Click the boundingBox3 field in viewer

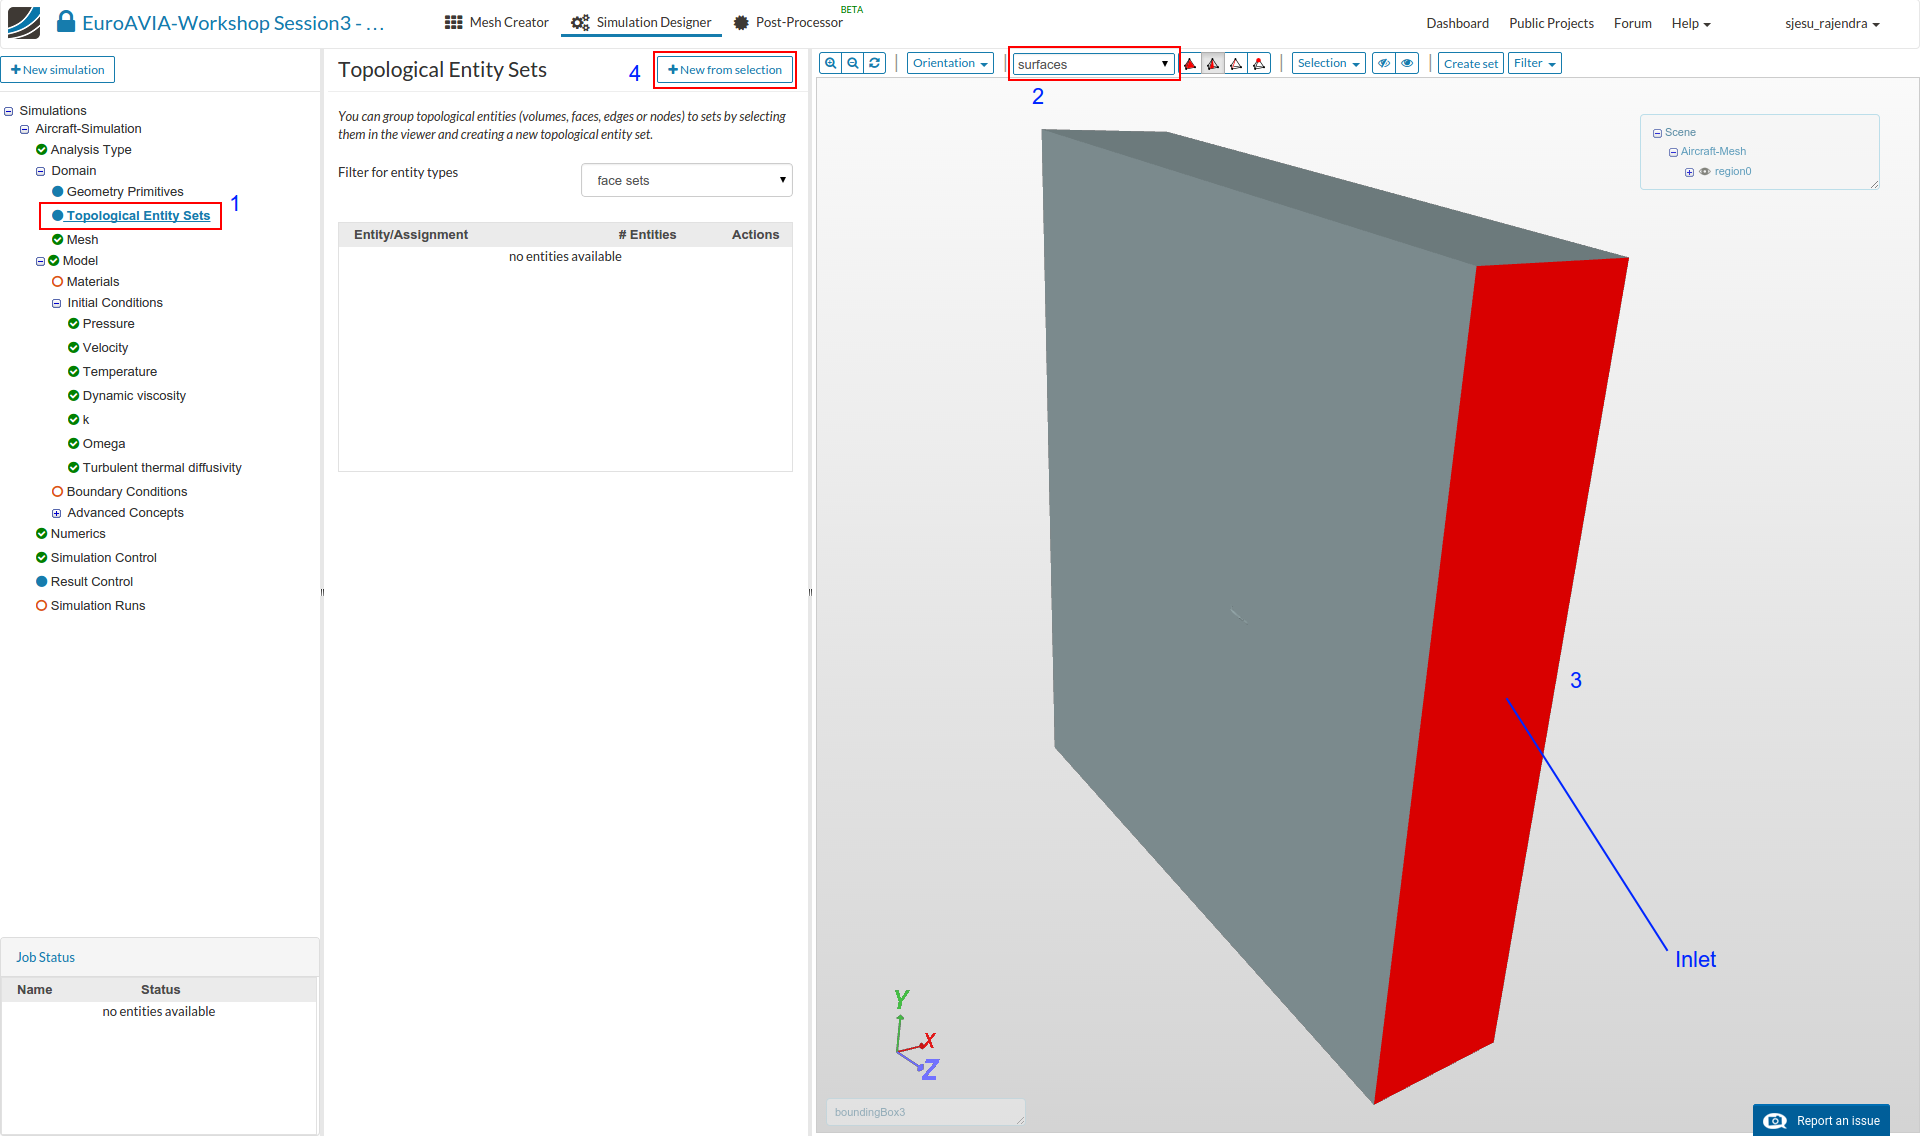[x=925, y=1112]
